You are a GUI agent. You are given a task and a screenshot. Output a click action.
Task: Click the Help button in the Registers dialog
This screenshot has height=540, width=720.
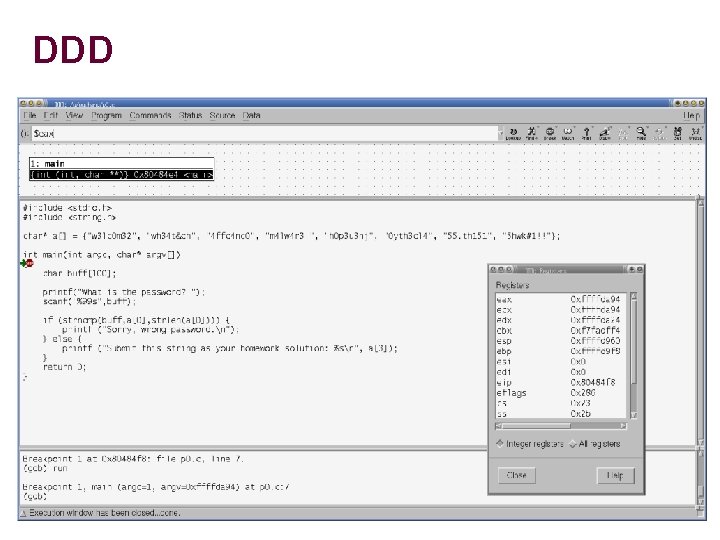pos(615,475)
